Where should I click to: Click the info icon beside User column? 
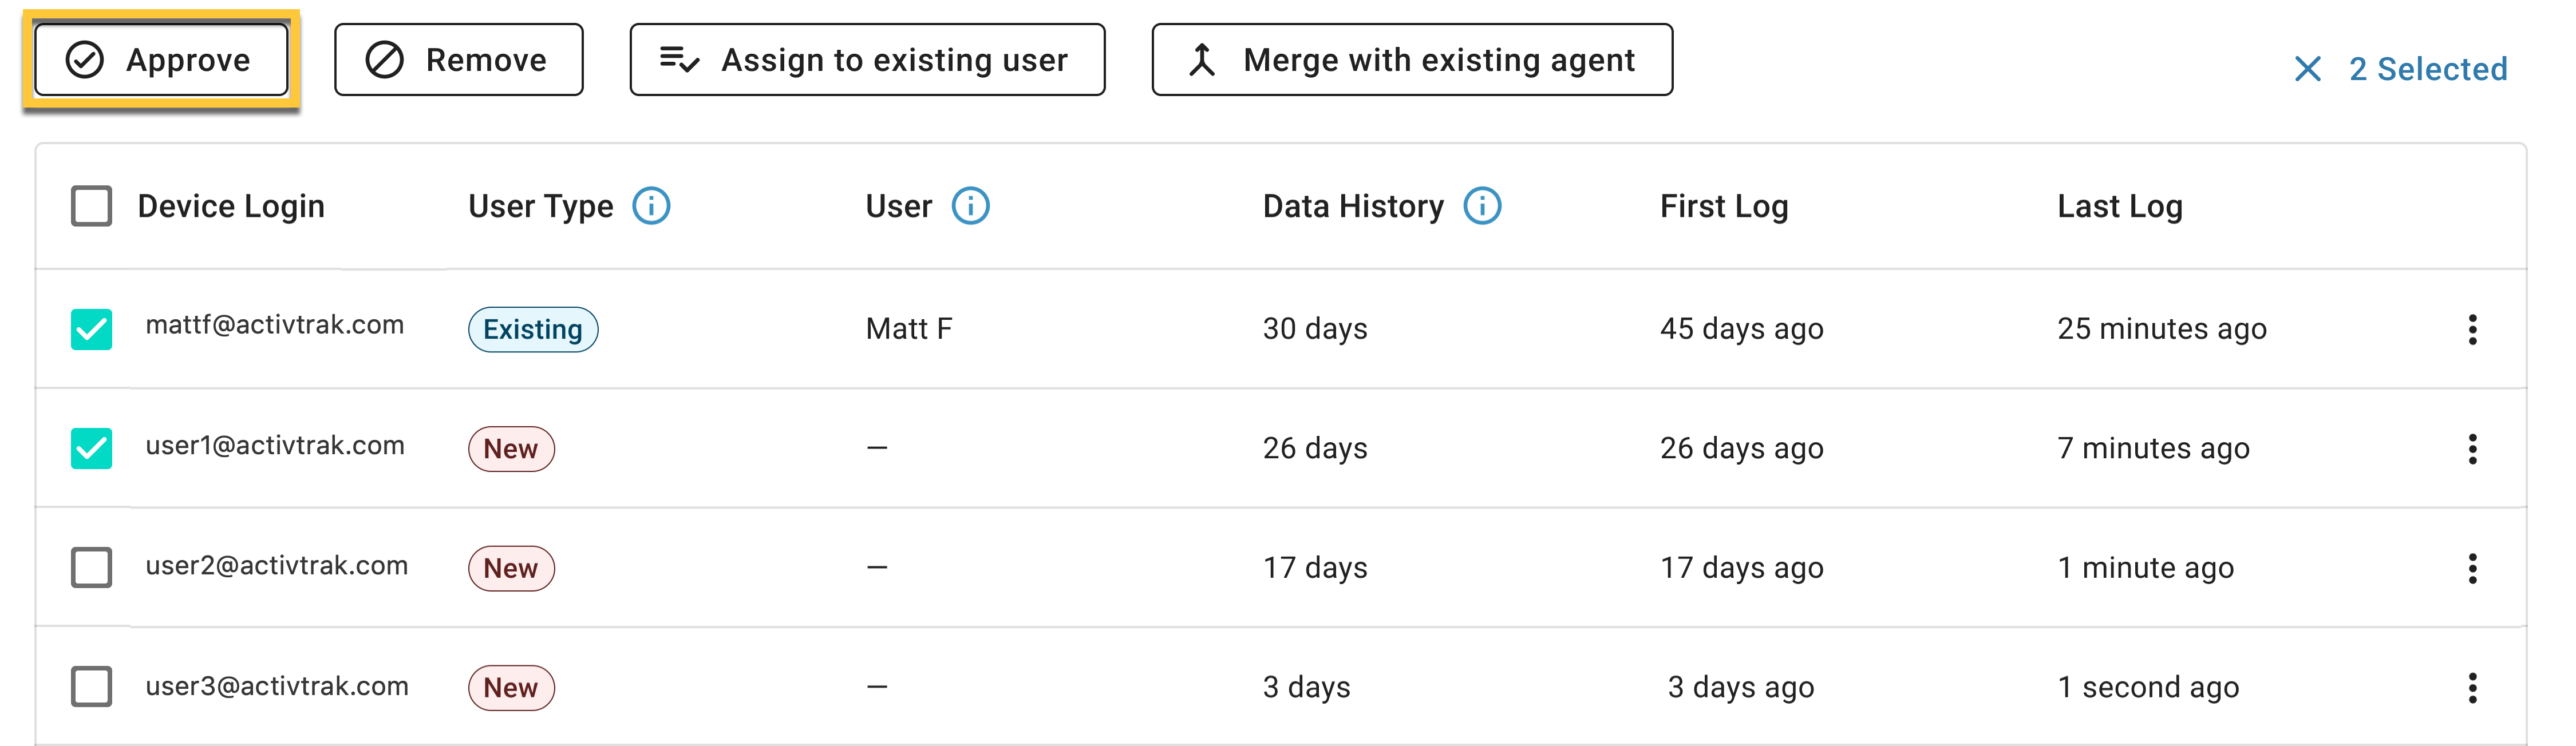coord(970,206)
